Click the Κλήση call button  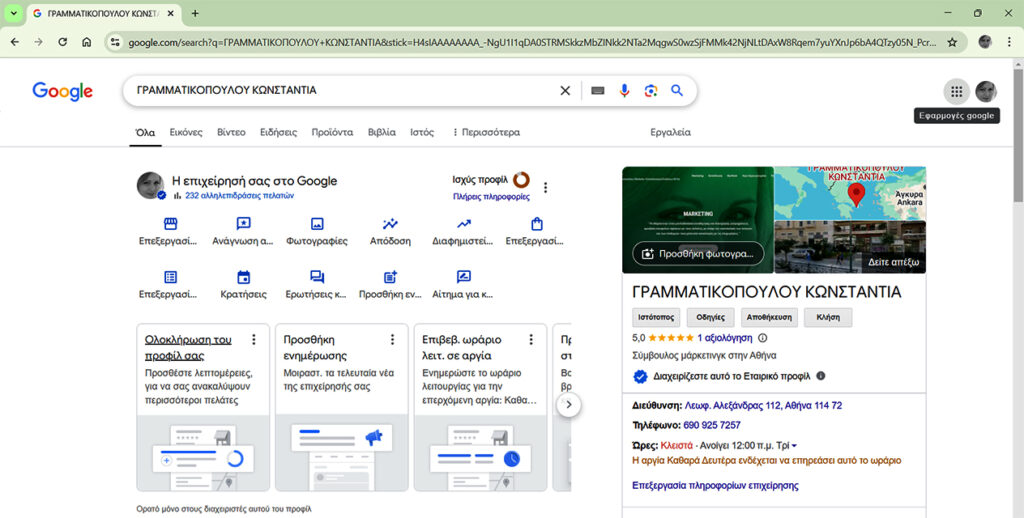tap(828, 317)
